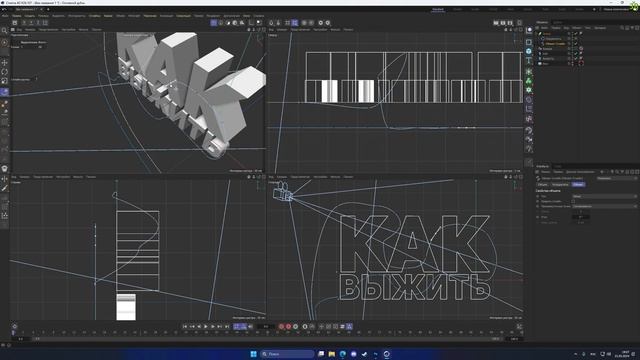
Task: Toggle green checkmark of top object row
Action: pos(576,33)
